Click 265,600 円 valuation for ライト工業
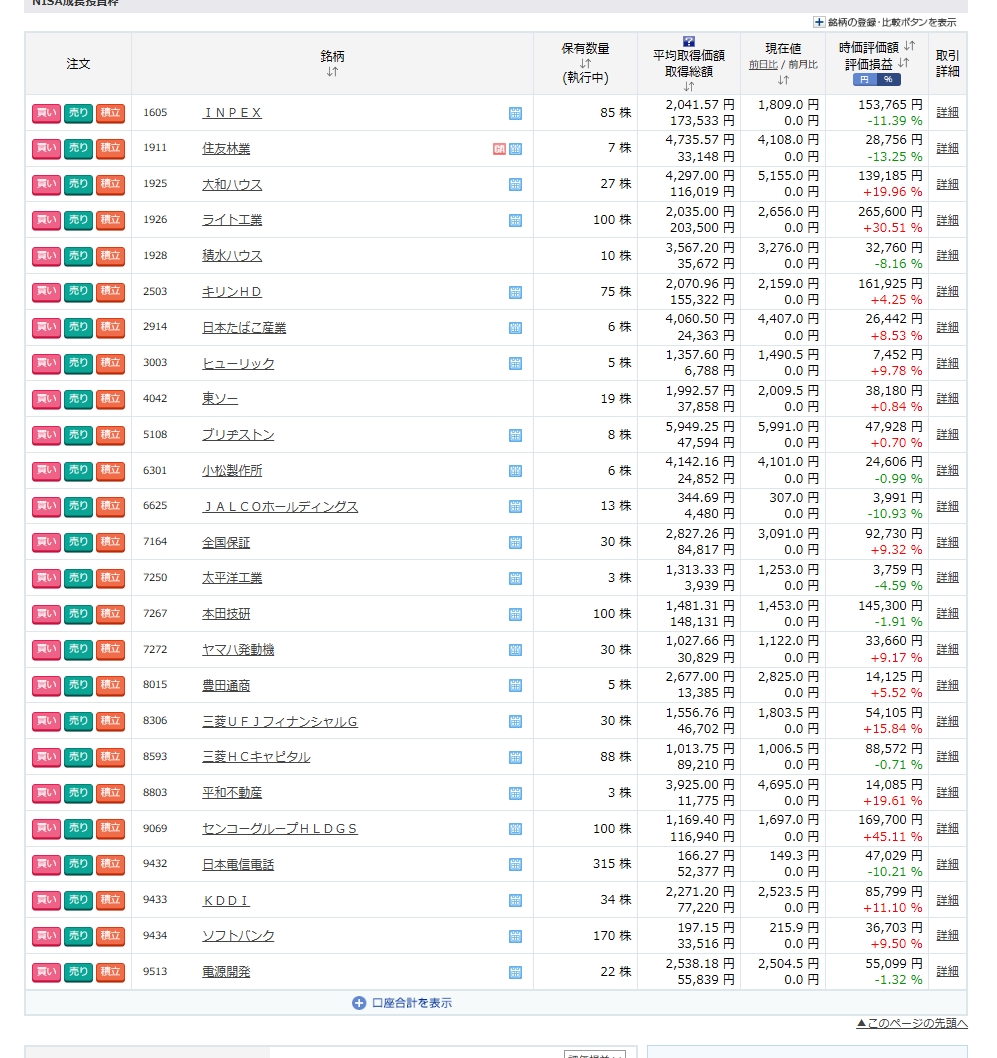The image size is (997, 1058). (890, 212)
